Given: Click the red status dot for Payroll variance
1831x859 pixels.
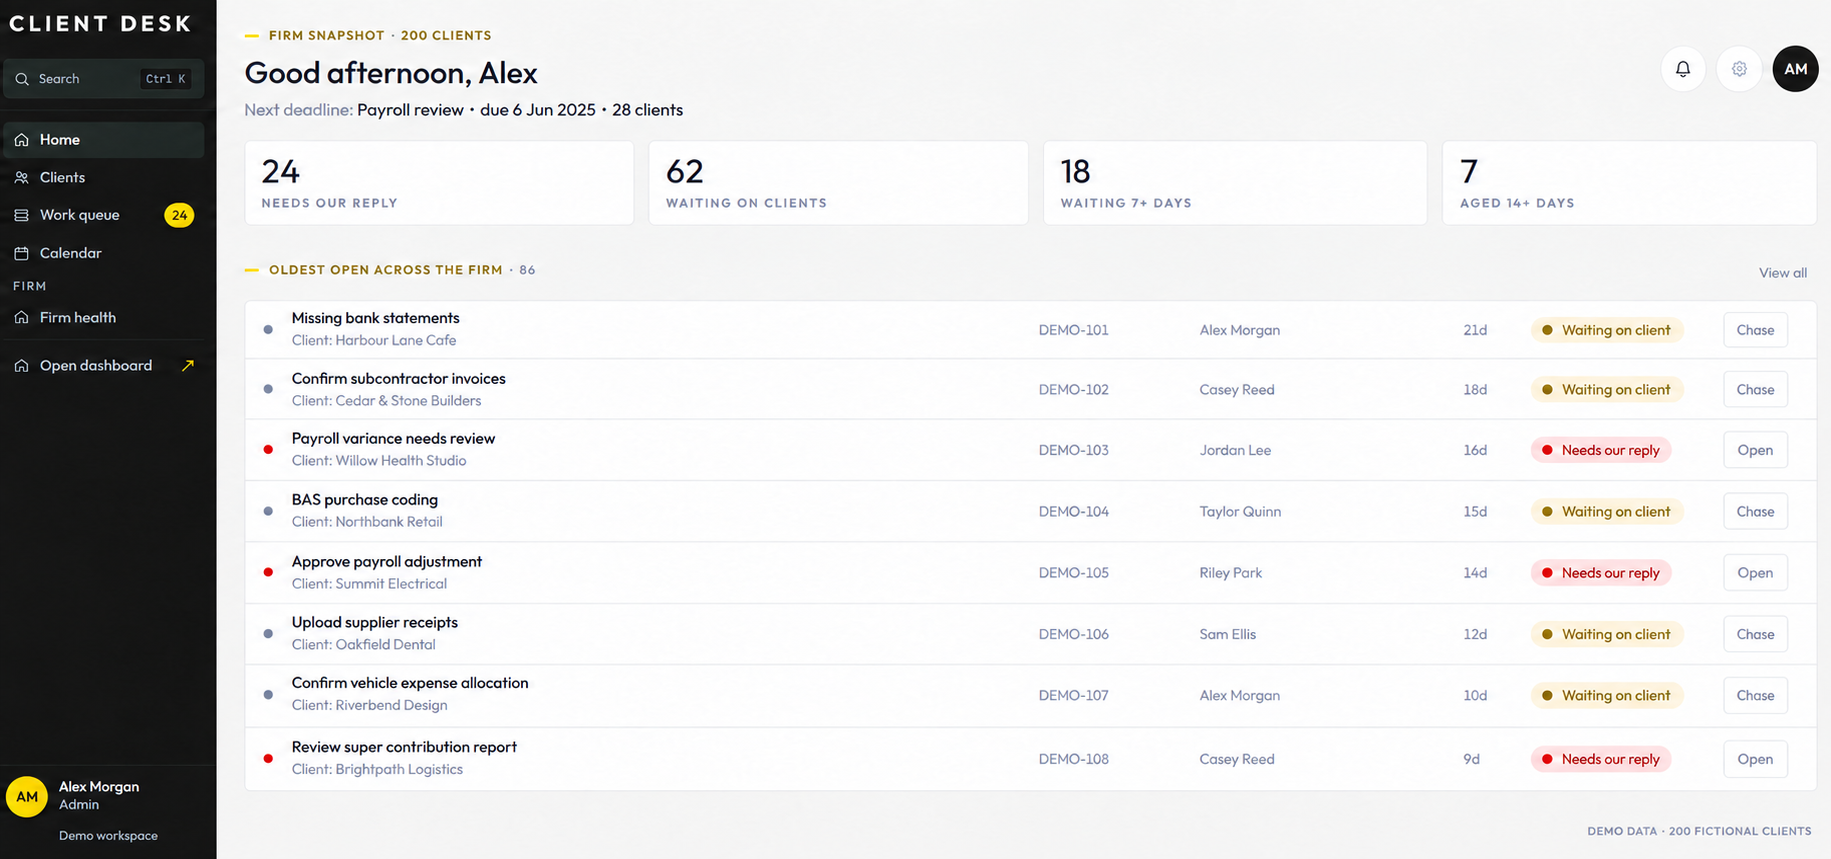Looking at the screenshot, I should (268, 450).
